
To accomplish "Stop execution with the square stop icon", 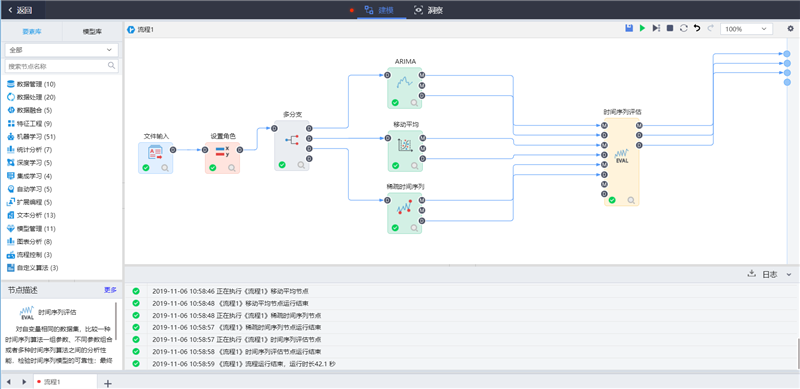I will click(x=670, y=29).
